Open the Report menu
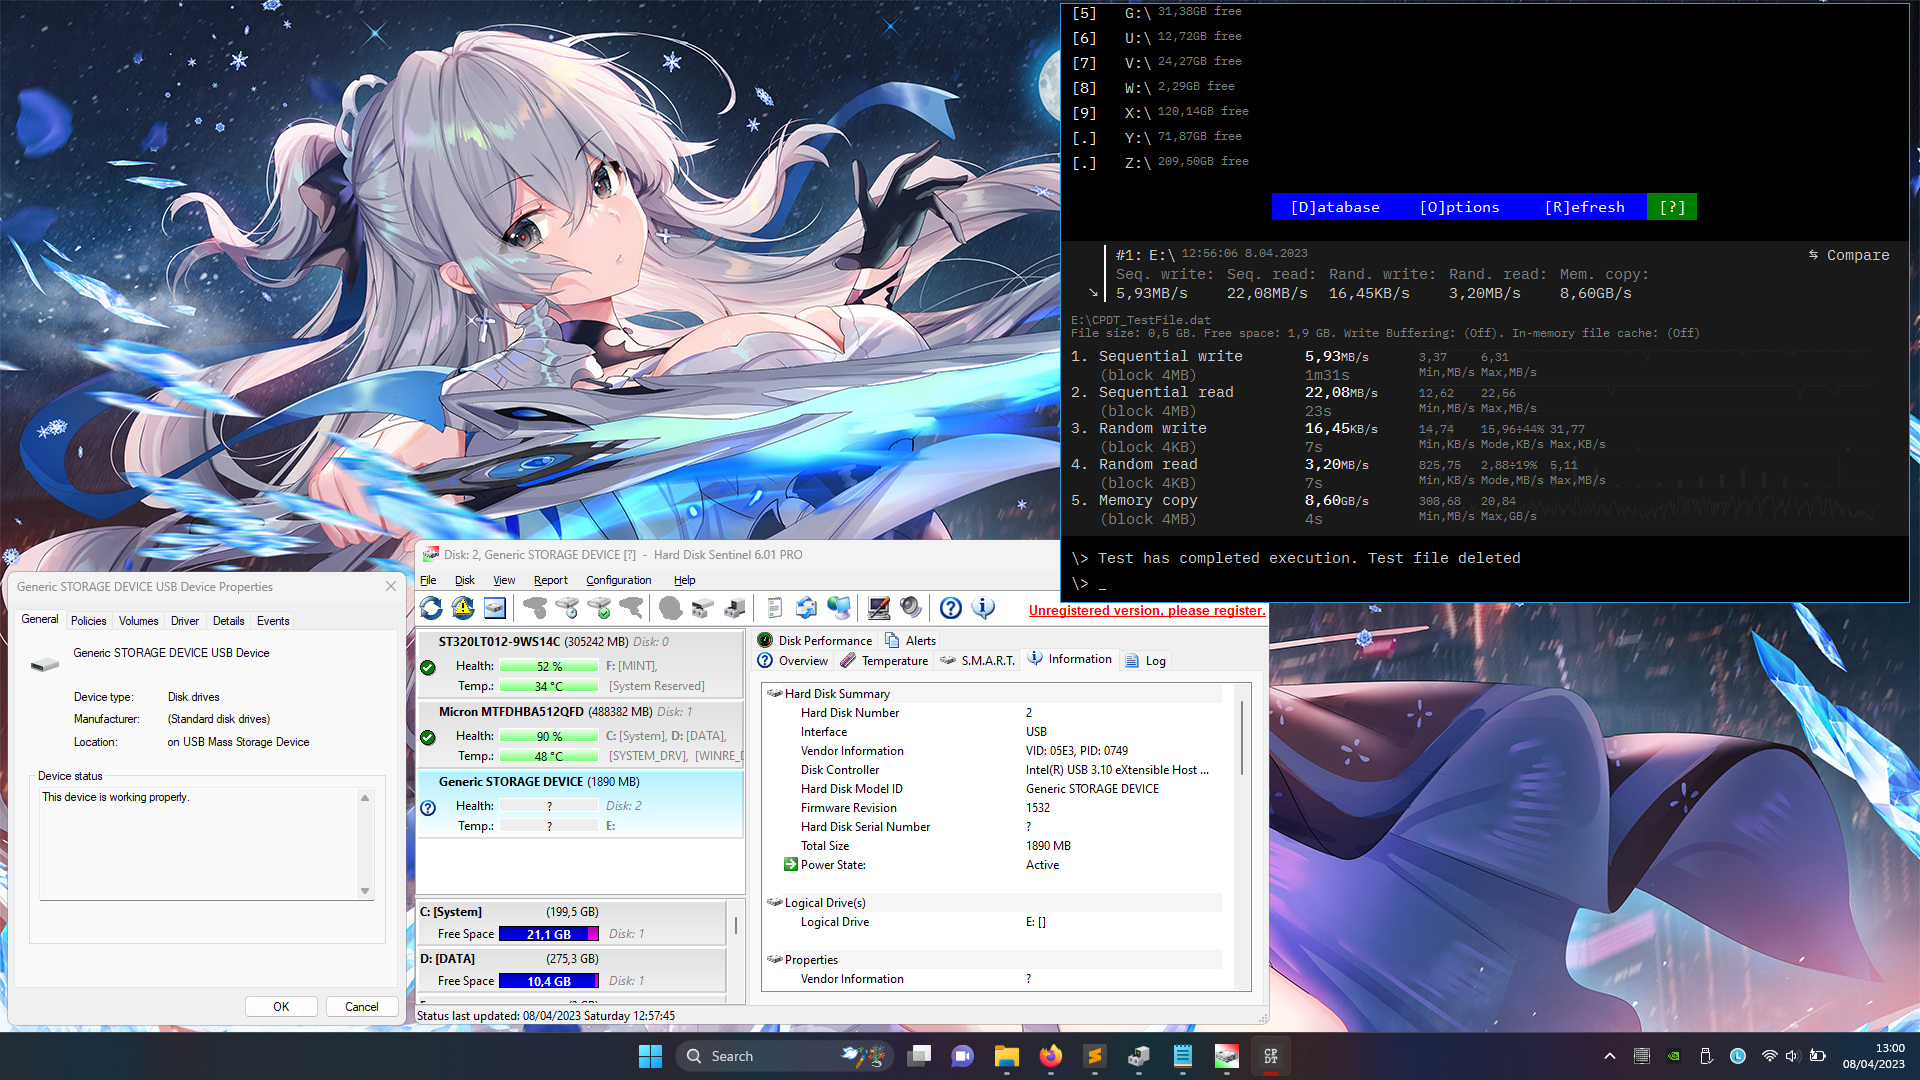Viewport: 1920px width, 1080px height. pos(550,580)
